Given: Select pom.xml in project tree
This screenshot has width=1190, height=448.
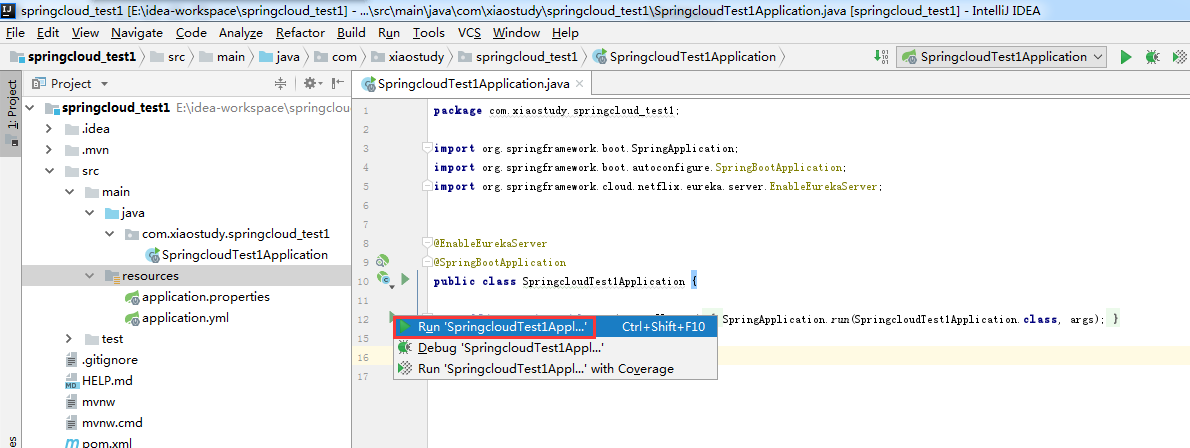Looking at the screenshot, I should [99, 442].
